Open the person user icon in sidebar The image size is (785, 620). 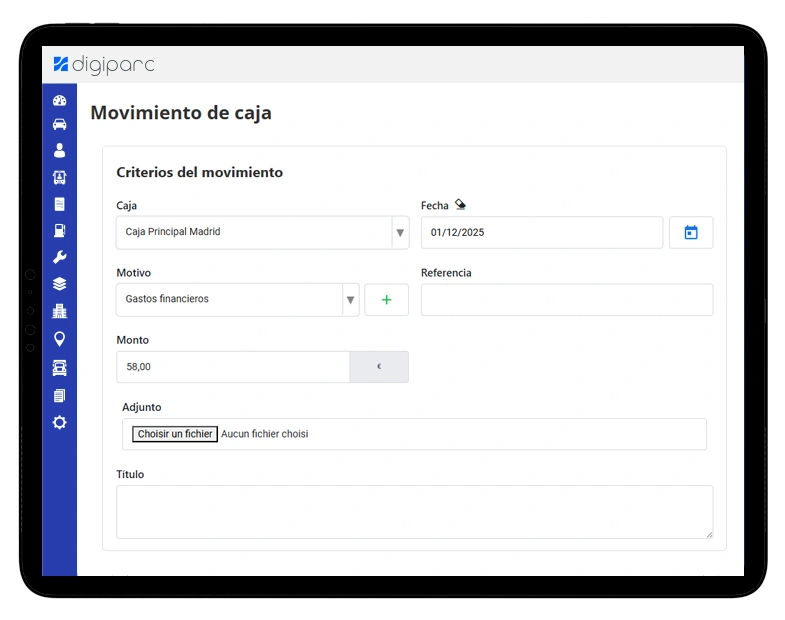[x=60, y=150]
